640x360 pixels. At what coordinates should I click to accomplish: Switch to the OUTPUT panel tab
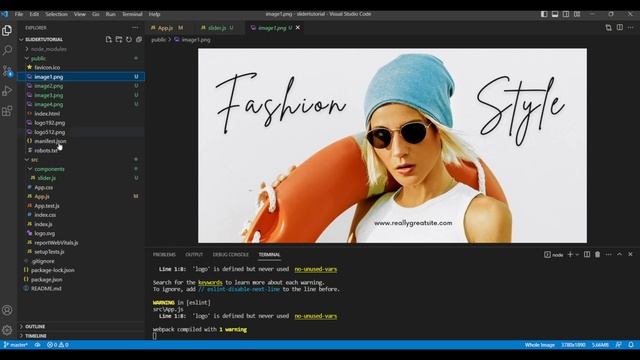(194, 254)
